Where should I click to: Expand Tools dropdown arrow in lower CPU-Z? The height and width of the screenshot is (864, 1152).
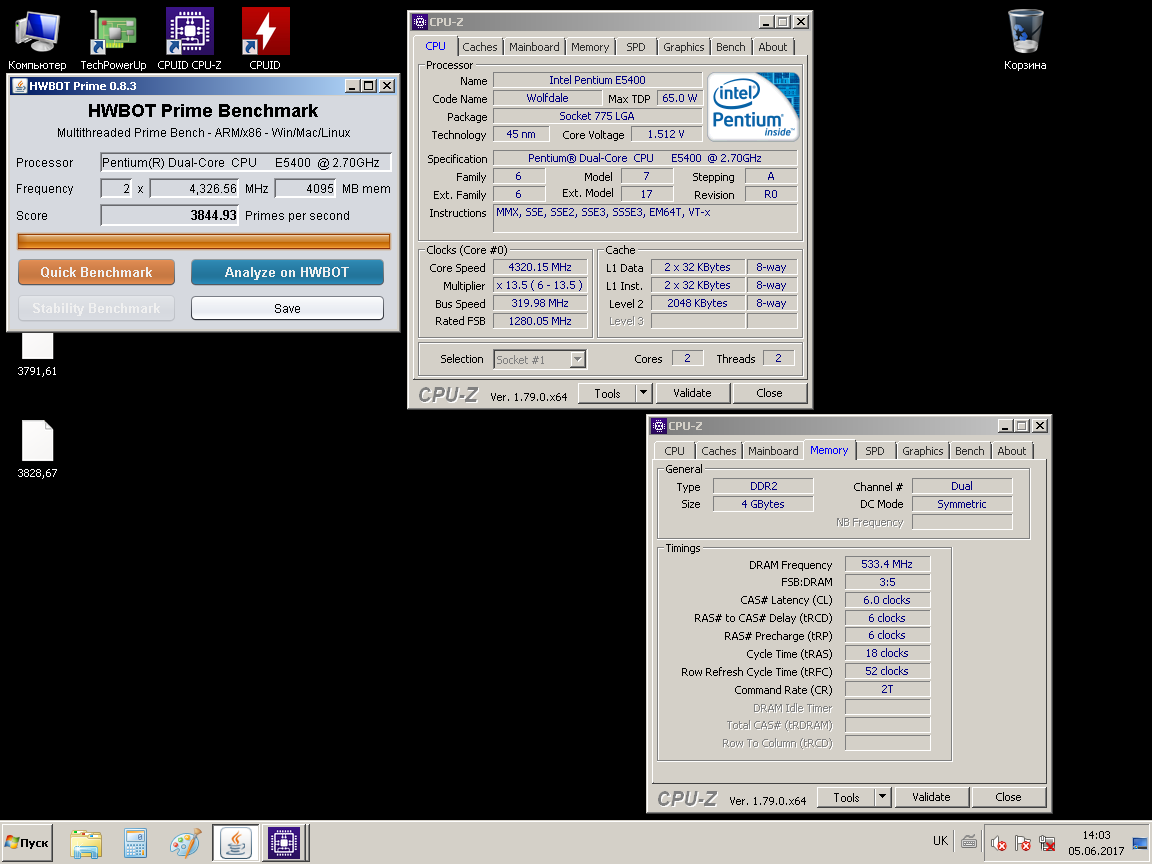click(x=882, y=797)
